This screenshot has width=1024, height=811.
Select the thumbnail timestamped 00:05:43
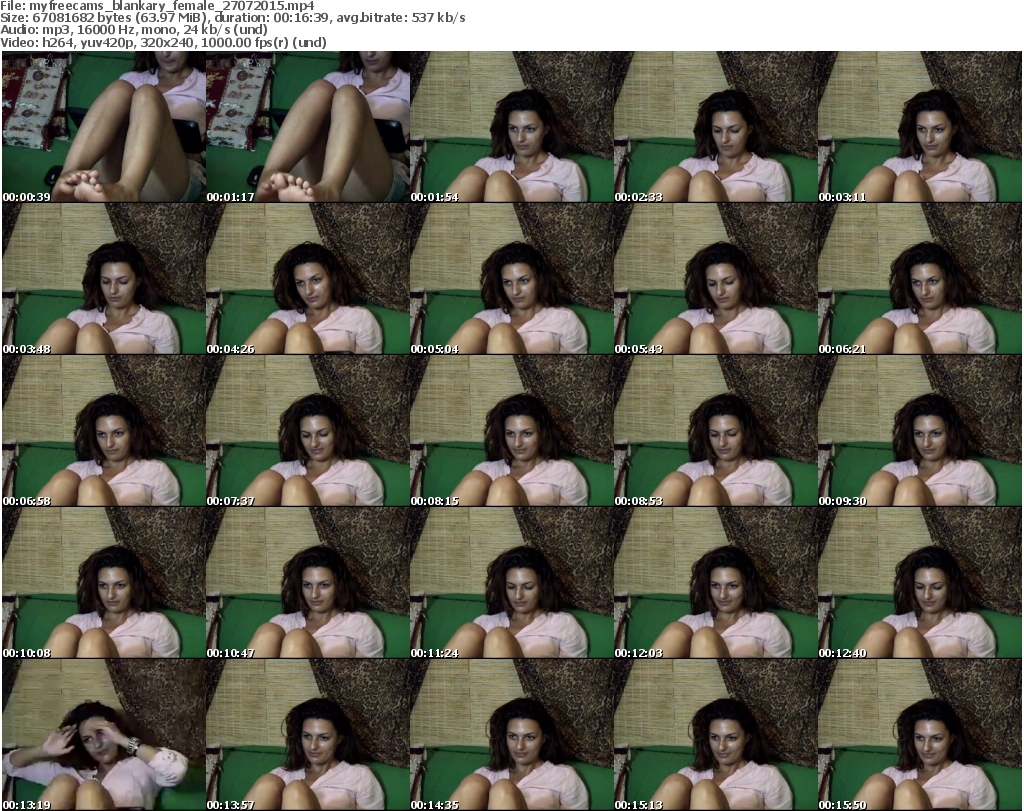716,279
